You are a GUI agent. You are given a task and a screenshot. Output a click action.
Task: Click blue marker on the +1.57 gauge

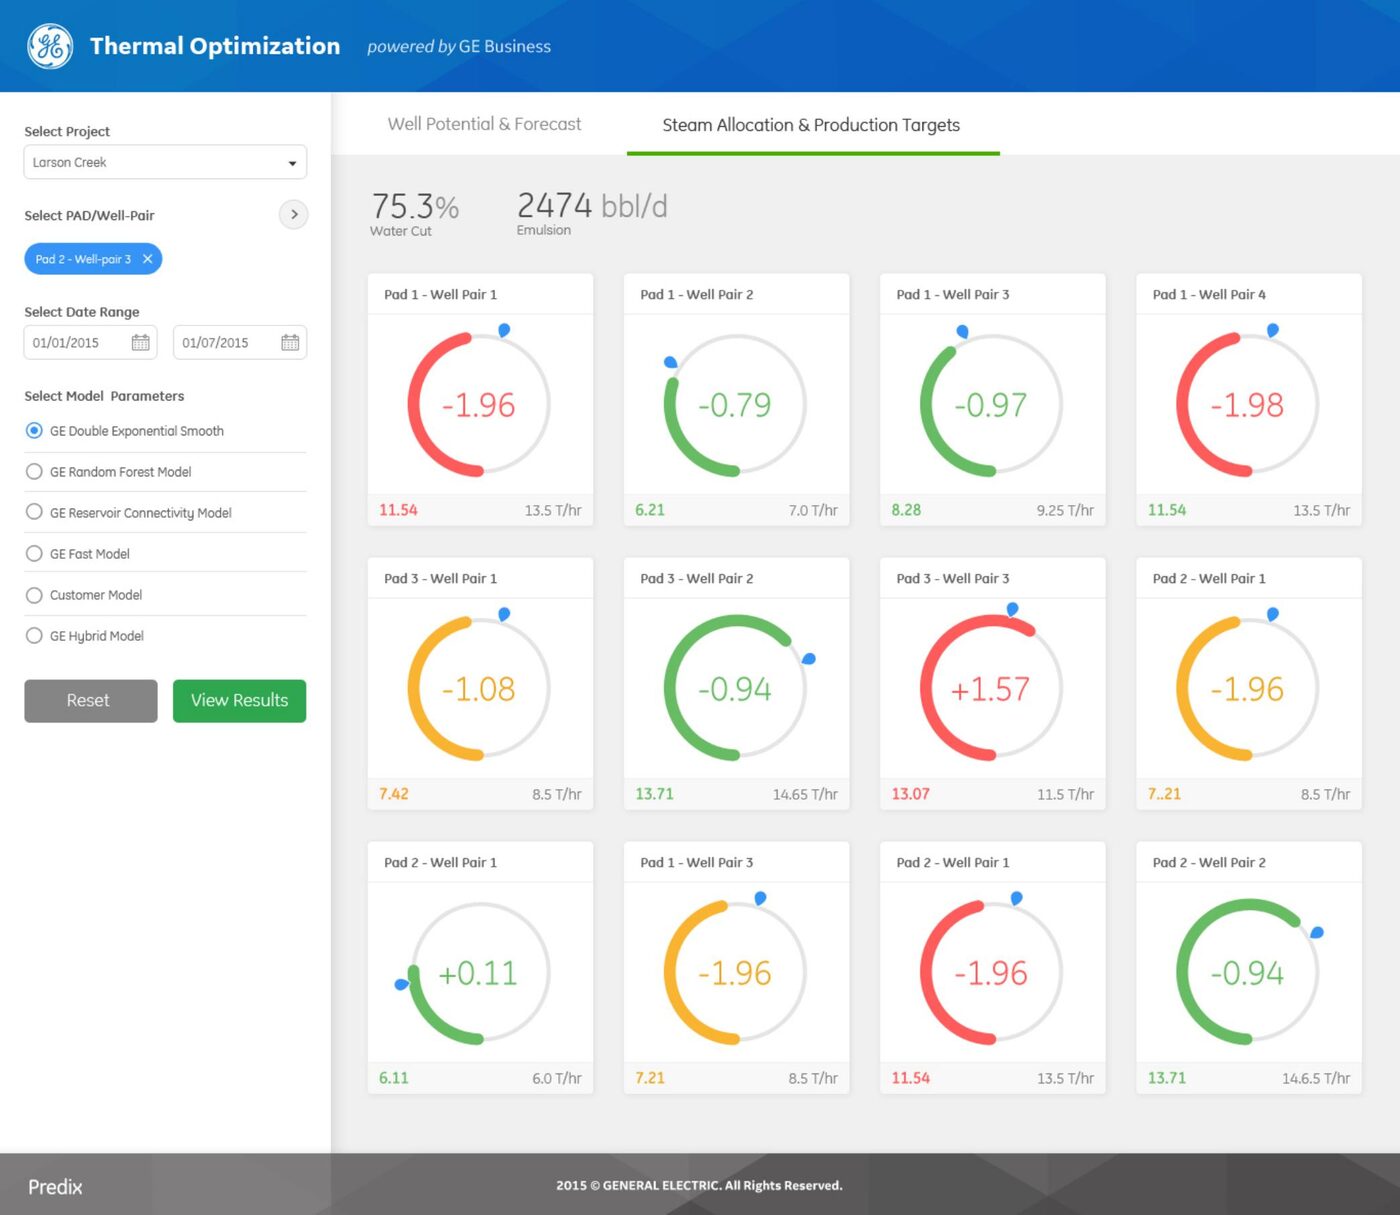coord(1013,609)
